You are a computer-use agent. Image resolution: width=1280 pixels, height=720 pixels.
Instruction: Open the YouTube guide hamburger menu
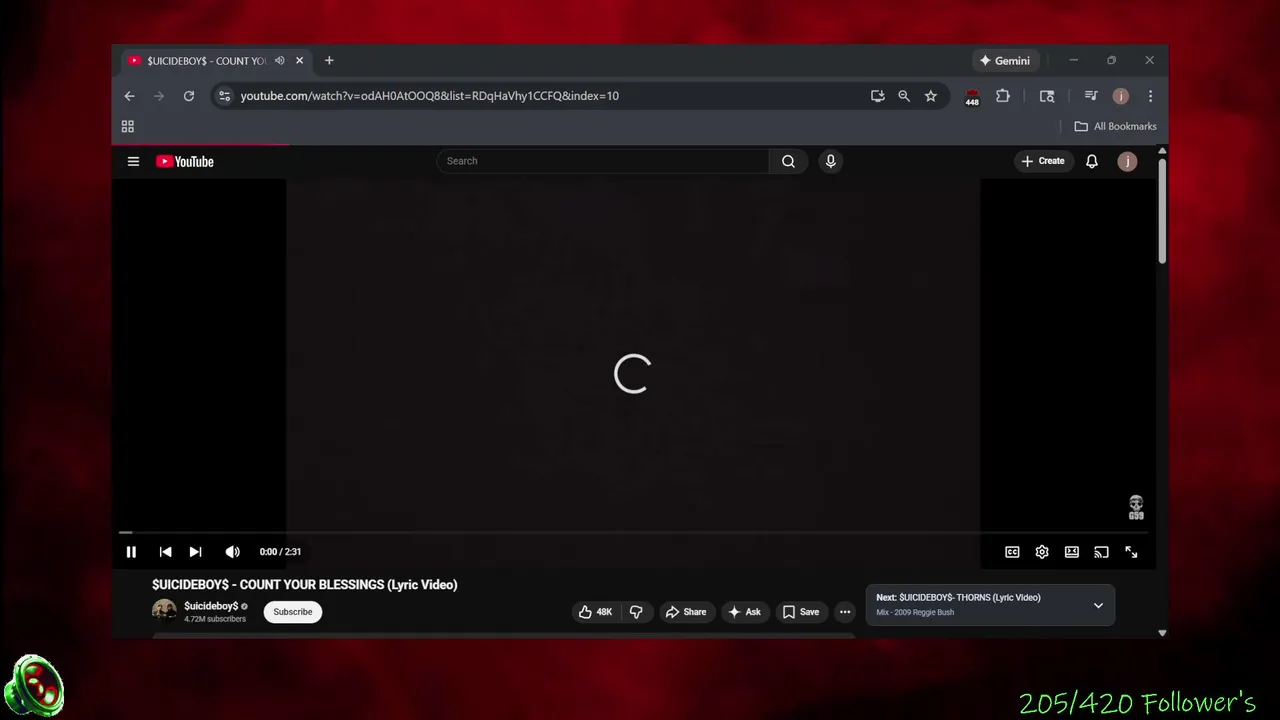tap(133, 161)
